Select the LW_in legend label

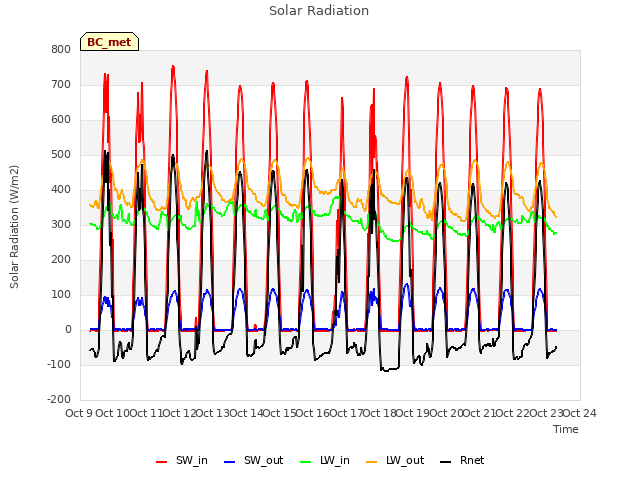[335, 460]
